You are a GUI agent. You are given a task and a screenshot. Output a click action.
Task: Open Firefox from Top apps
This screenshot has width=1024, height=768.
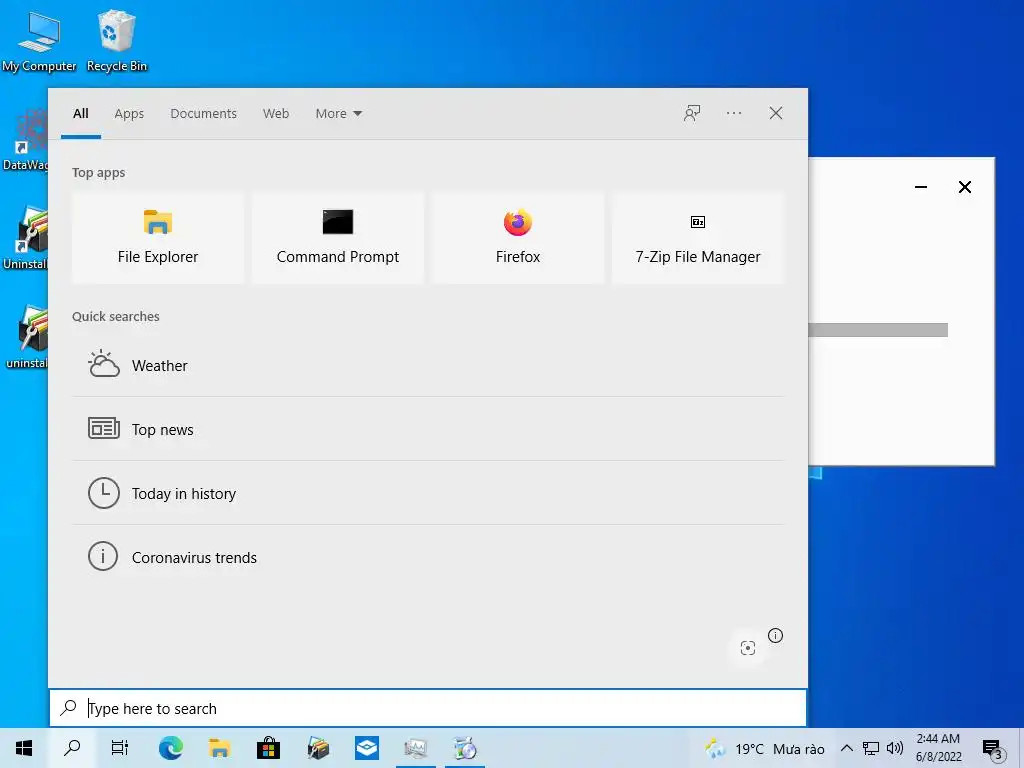518,238
